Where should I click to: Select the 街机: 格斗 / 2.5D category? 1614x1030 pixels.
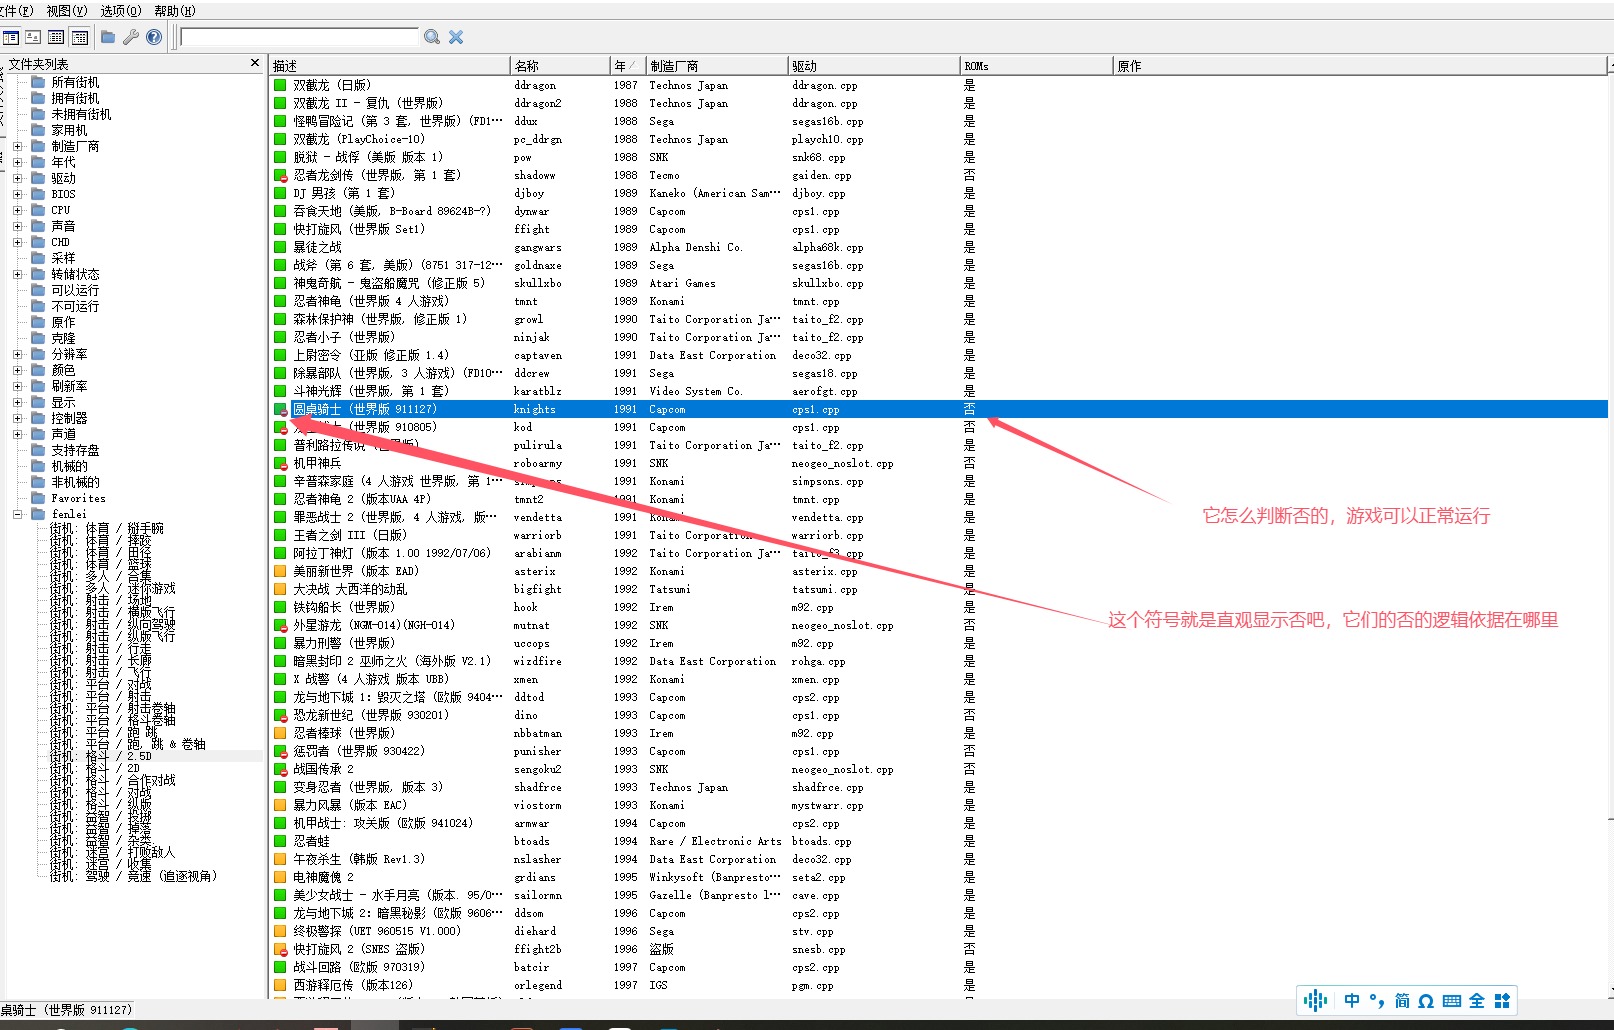(x=100, y=756)
